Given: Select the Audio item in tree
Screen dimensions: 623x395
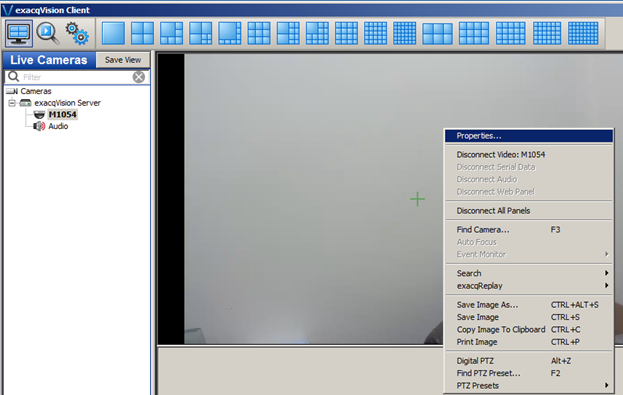Looking at the screenshot, I should pyautogui.click(x=58, y=126).
